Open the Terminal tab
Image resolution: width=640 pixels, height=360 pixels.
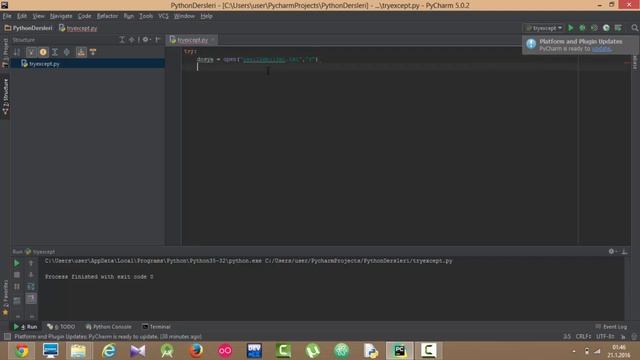point(156,327)
